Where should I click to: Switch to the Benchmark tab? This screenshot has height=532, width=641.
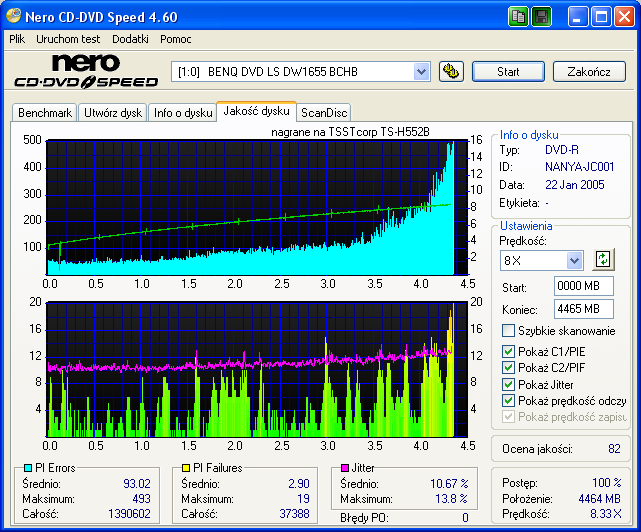[x=45, y=112]
